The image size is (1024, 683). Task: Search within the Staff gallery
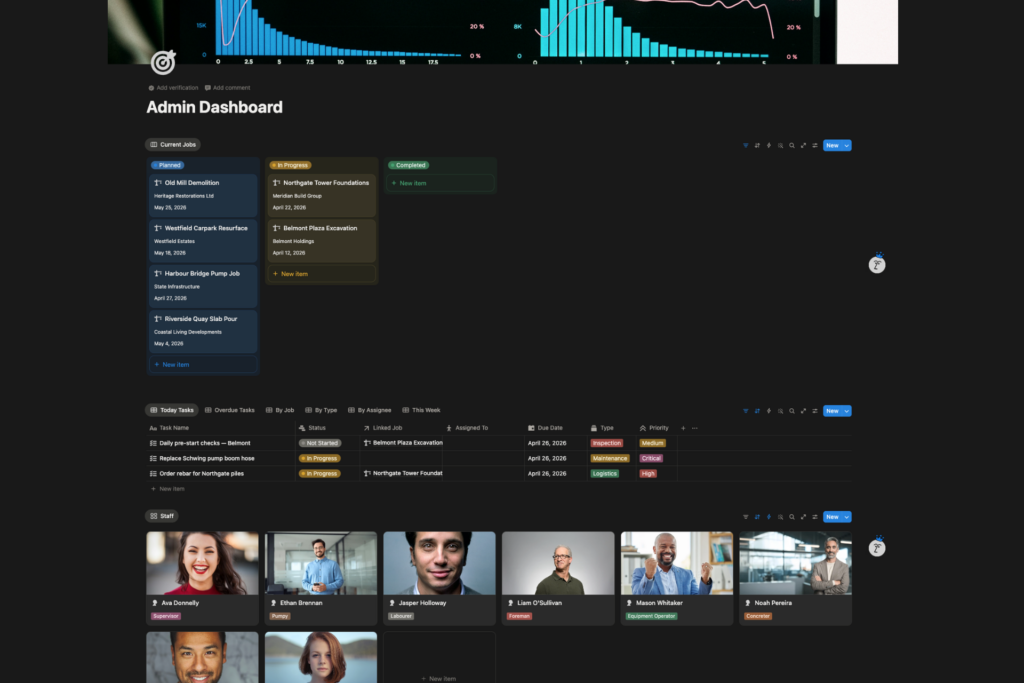(x=792, y=517)
